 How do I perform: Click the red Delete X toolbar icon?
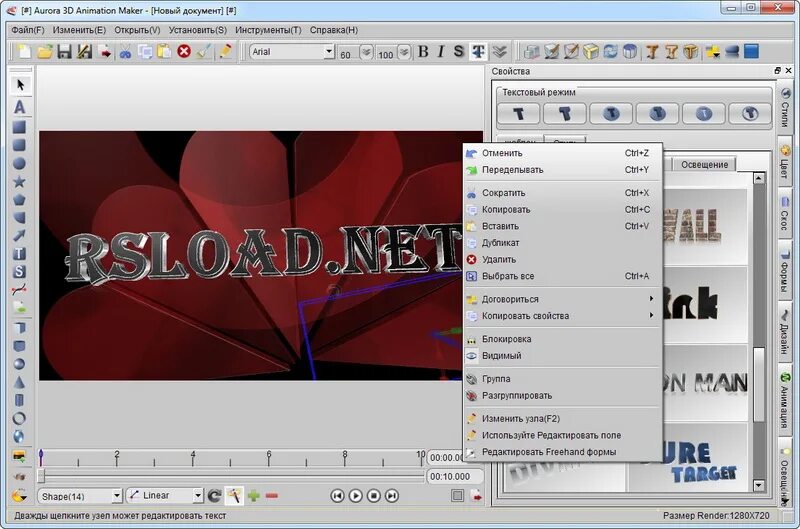click(x=184, y=52)
